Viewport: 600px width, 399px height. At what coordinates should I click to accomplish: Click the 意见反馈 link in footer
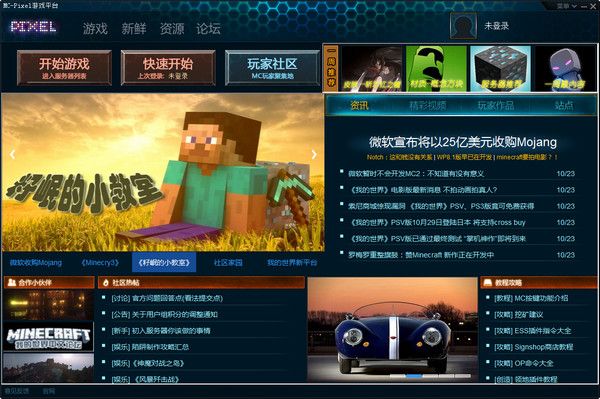17,391
